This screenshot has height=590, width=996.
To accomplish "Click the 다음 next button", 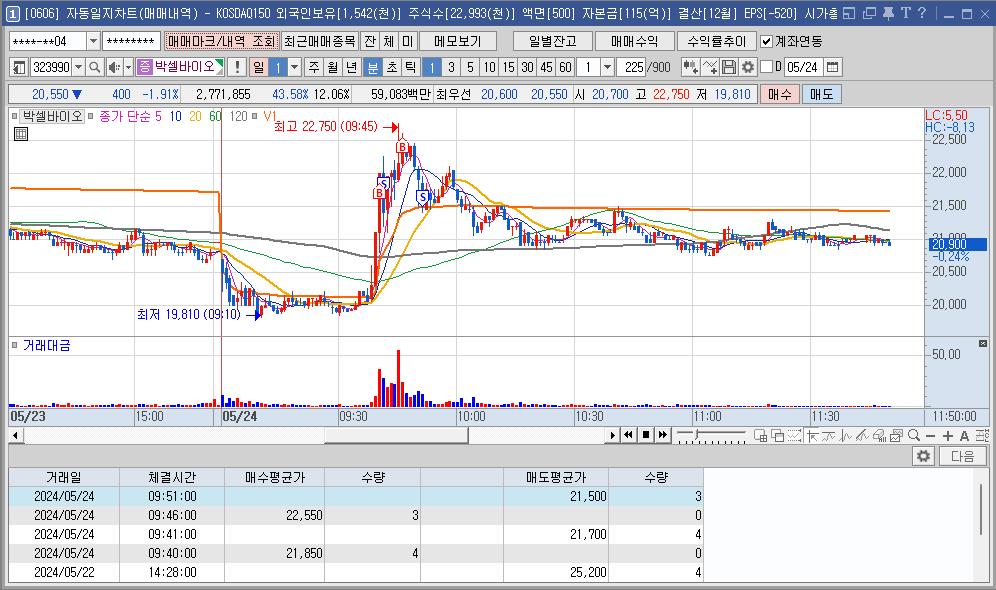I will click(x=962, y=456).
